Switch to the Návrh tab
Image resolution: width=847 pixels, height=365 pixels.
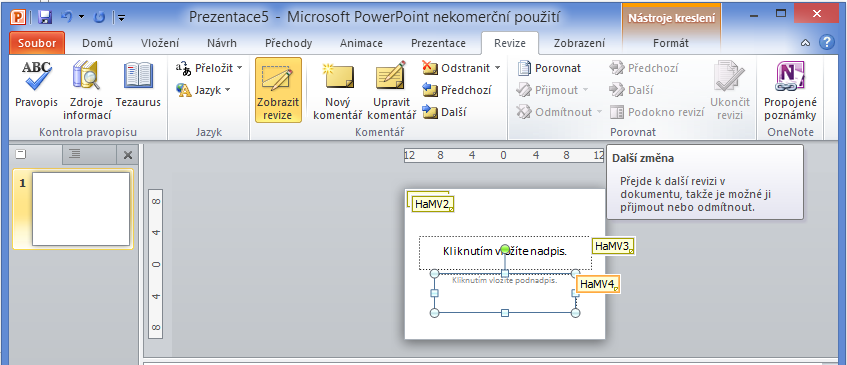221,43
